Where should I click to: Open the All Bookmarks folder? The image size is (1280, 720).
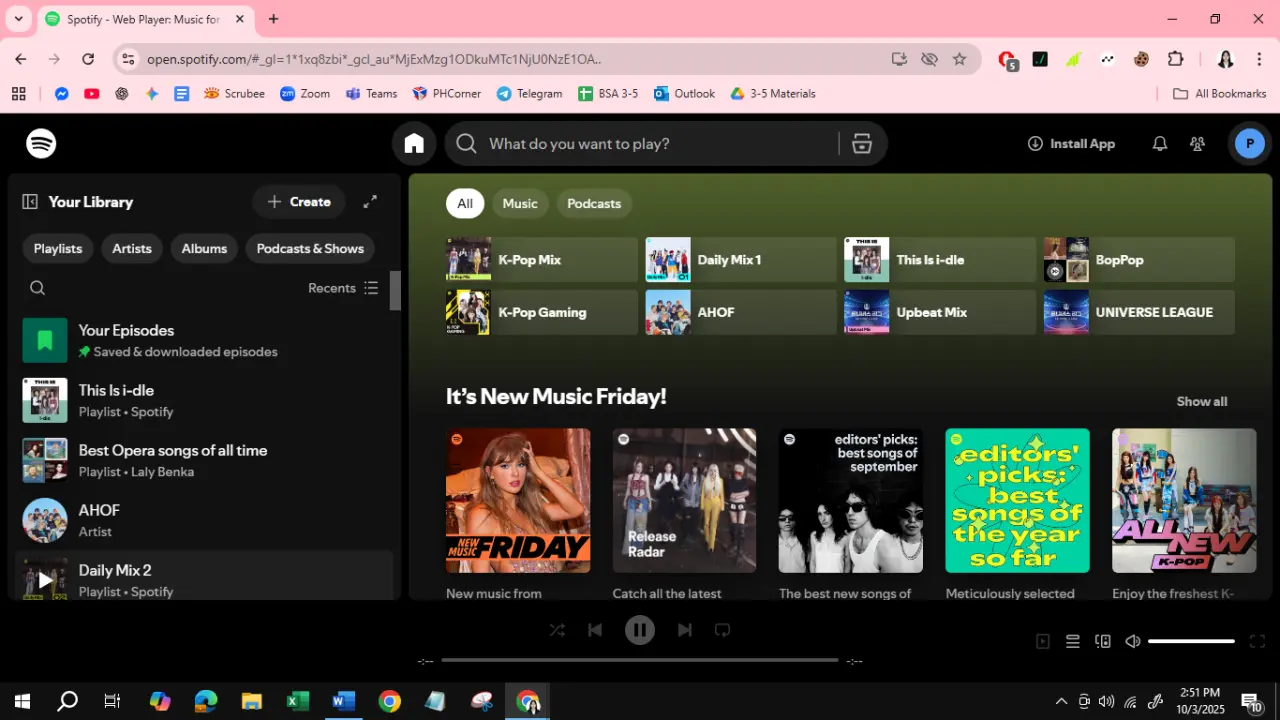pyautogui.click(x=1219, y=93)
